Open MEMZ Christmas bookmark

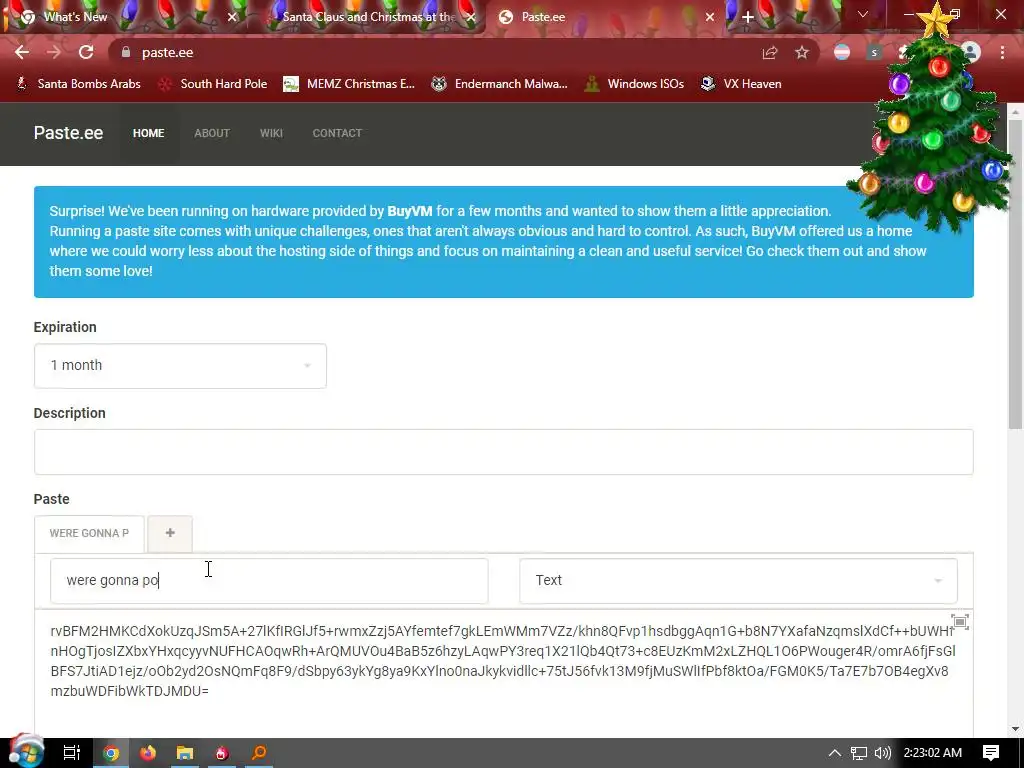pos(349,84)
